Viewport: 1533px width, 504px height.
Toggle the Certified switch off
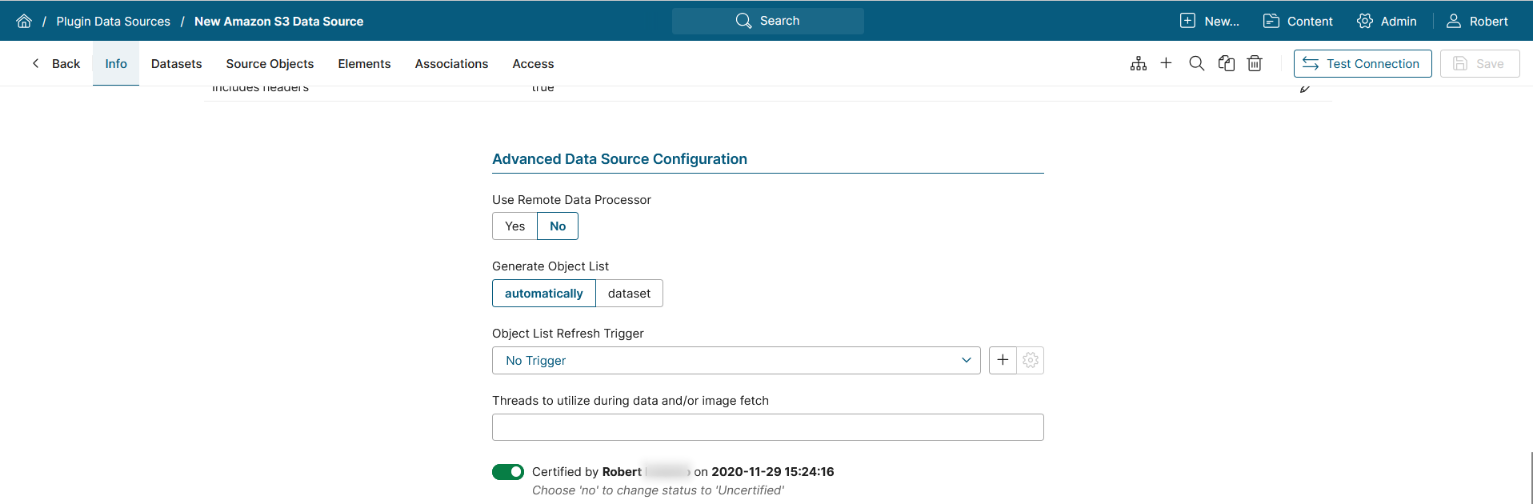[x=508, y=472]
